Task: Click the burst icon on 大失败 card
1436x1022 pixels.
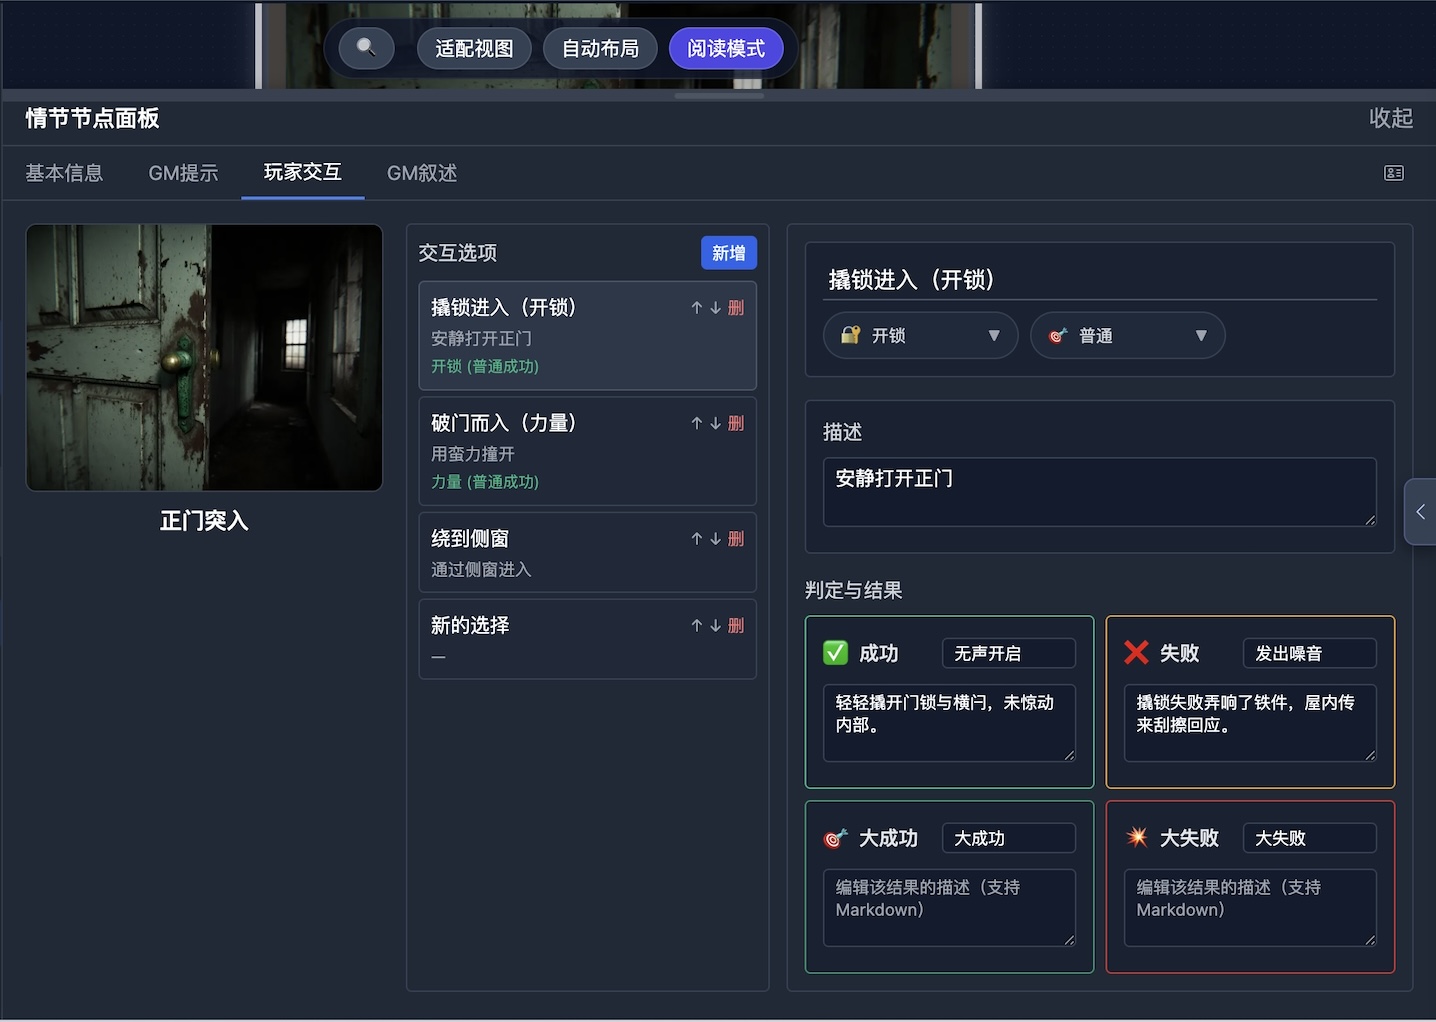Action: 1137,838
